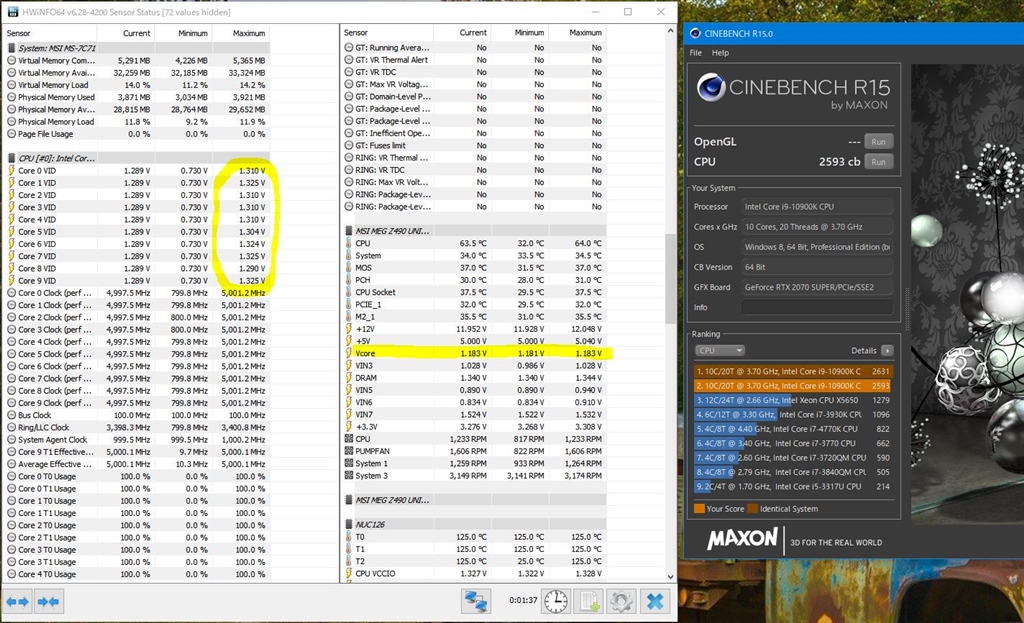1024x623 pixels.
Task: Select the Core i5-3317U ranking entry
Action: click(793, 487)
